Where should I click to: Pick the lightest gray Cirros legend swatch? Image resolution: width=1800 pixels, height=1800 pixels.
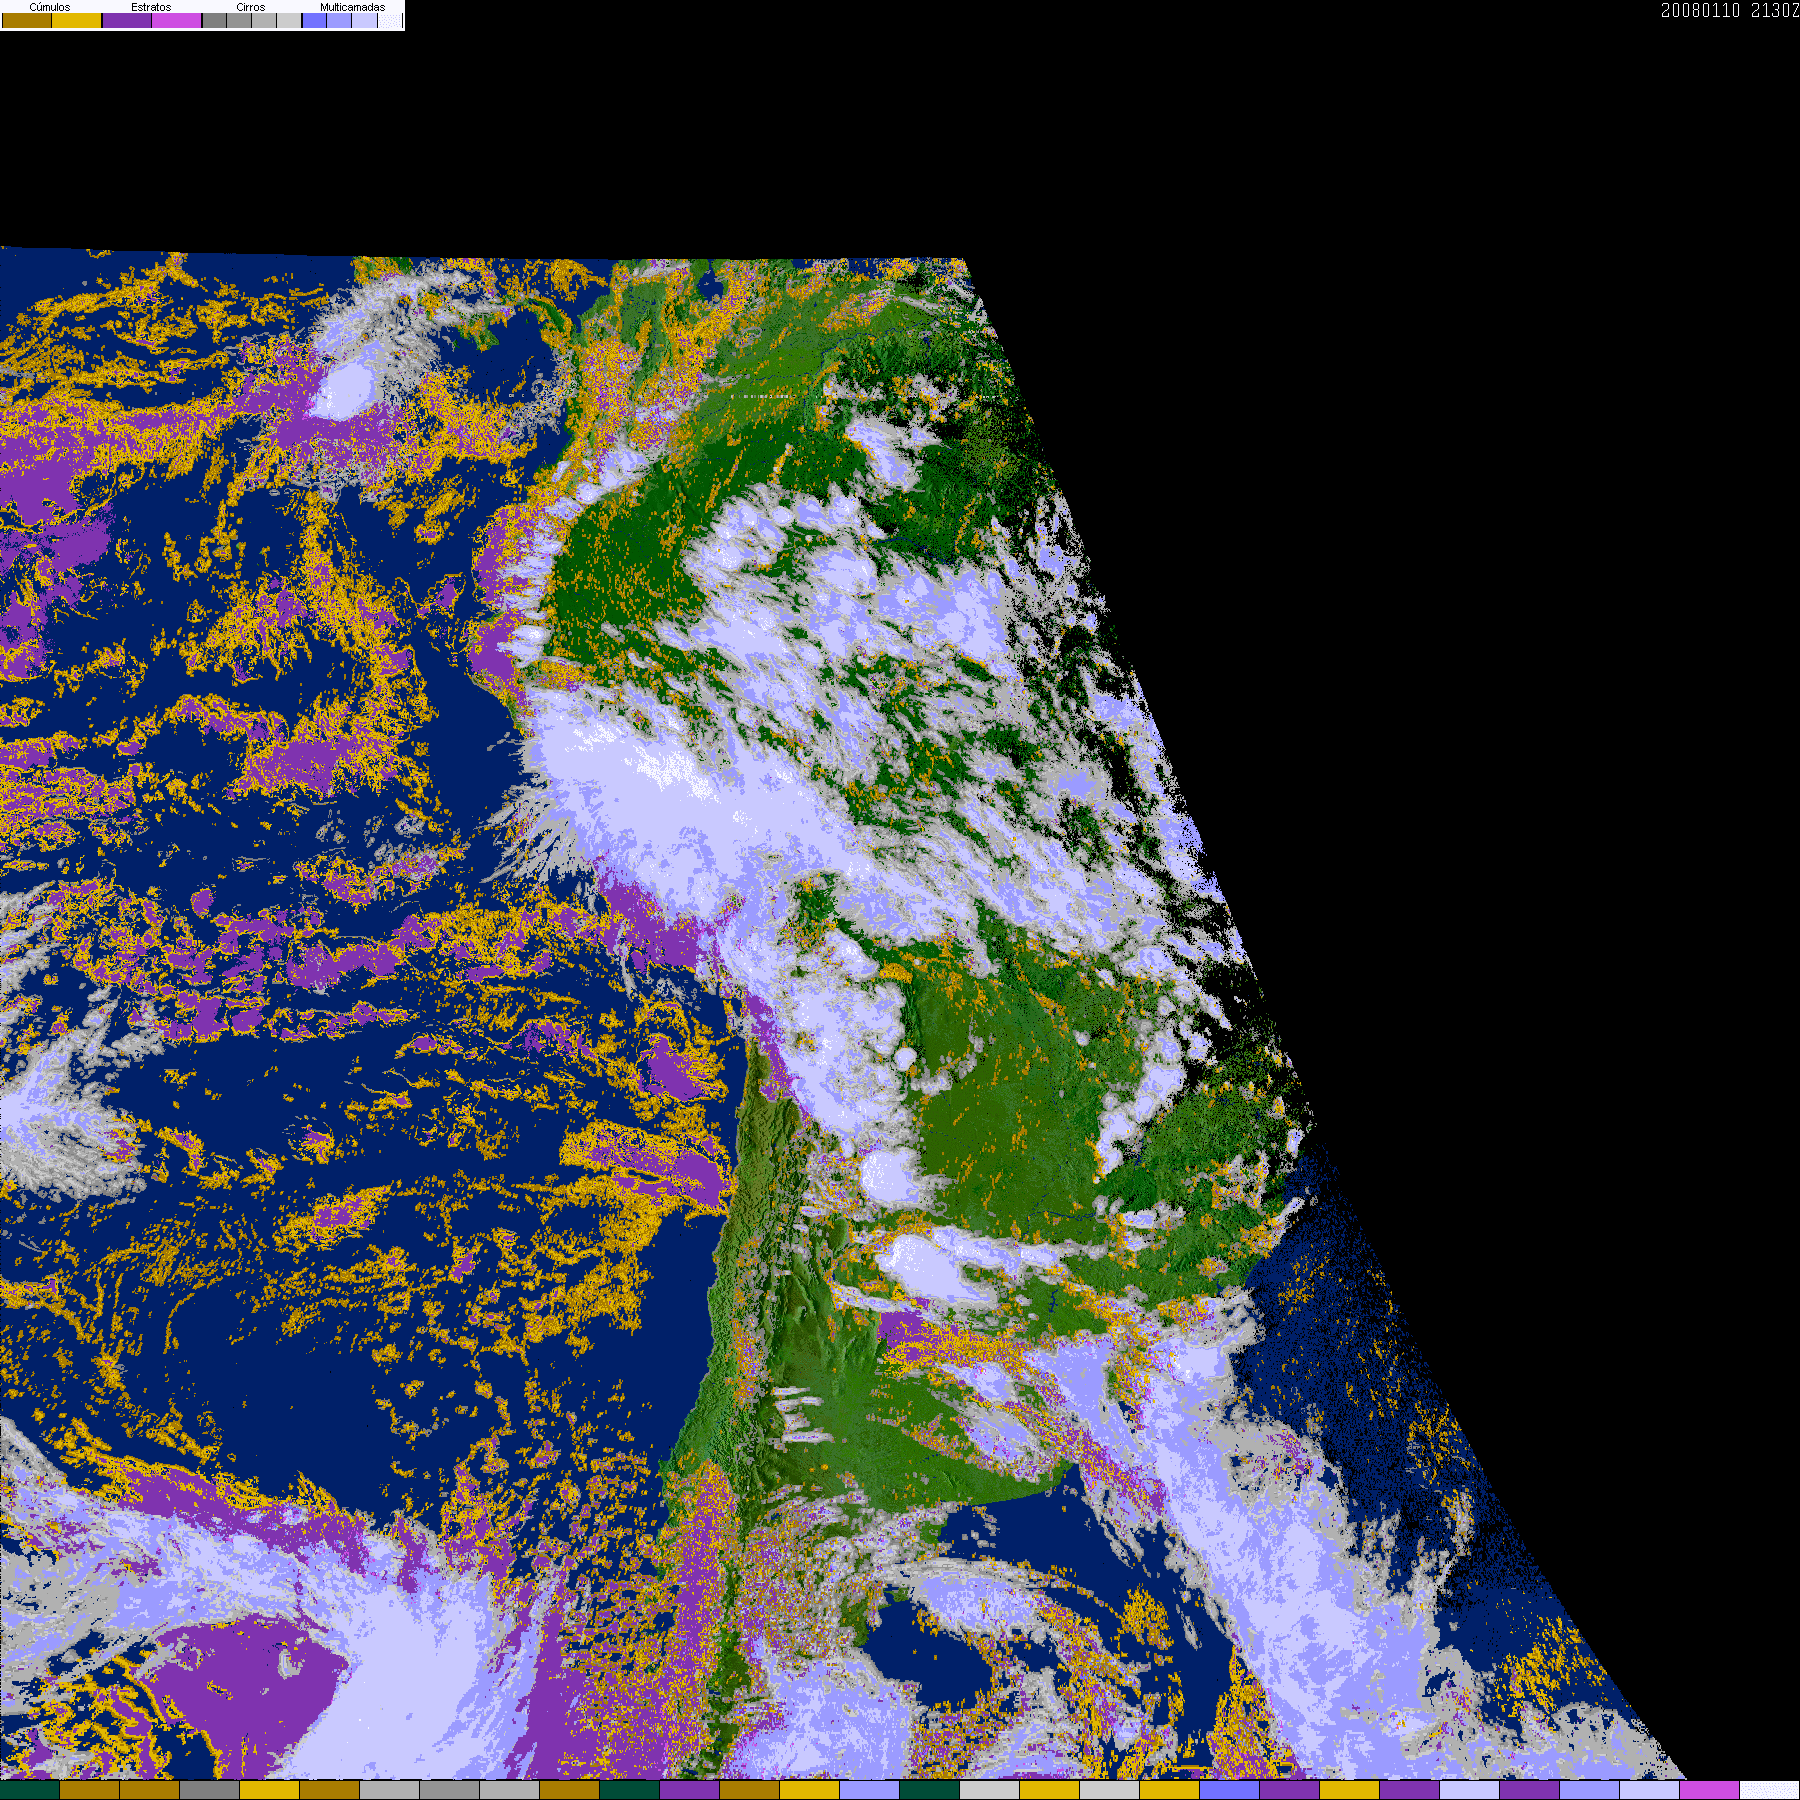pyautogui.click(x=289, y=20)
